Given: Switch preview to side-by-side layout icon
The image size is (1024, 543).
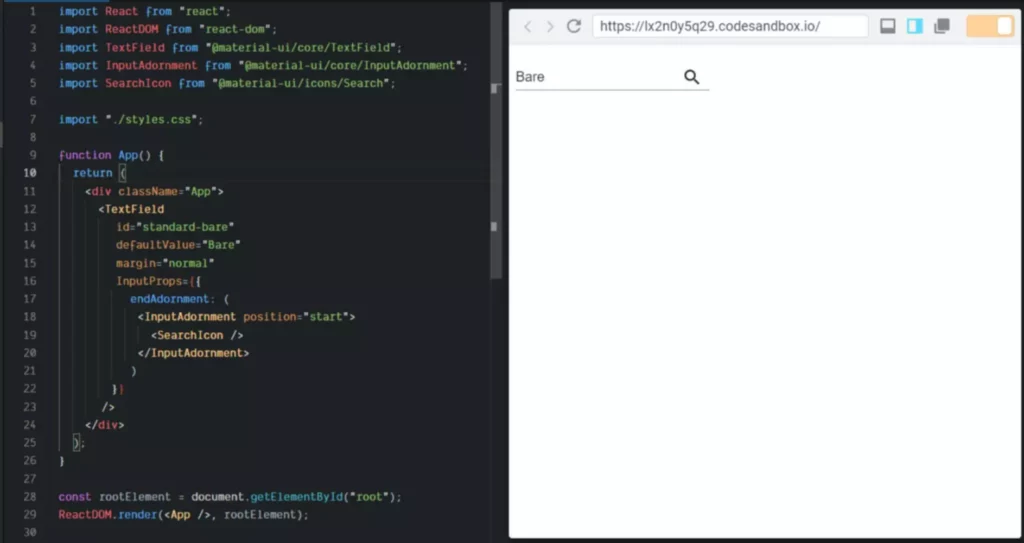Looking at the screenshot, I should 914,27.
